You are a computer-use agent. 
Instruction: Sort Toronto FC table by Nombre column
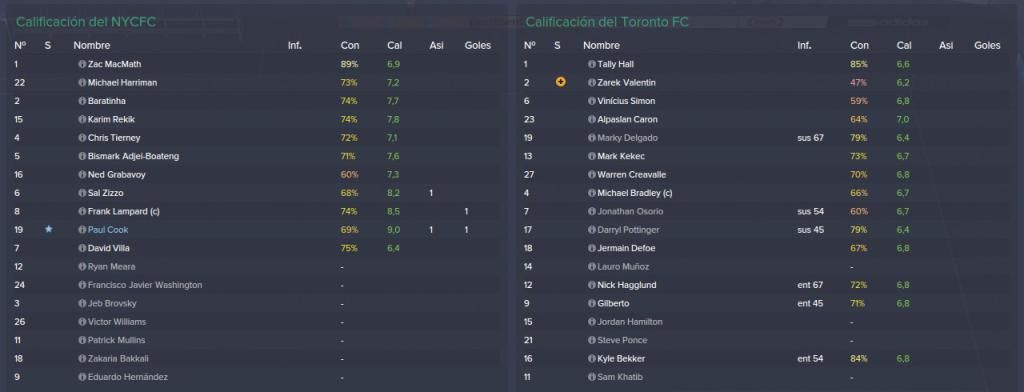601,46
